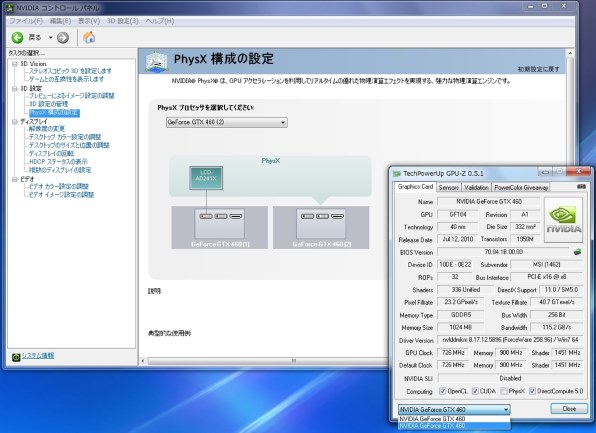Click the システム情報 link
The image size is (596, 433).
pyautogui.click(x=38, y=355)
